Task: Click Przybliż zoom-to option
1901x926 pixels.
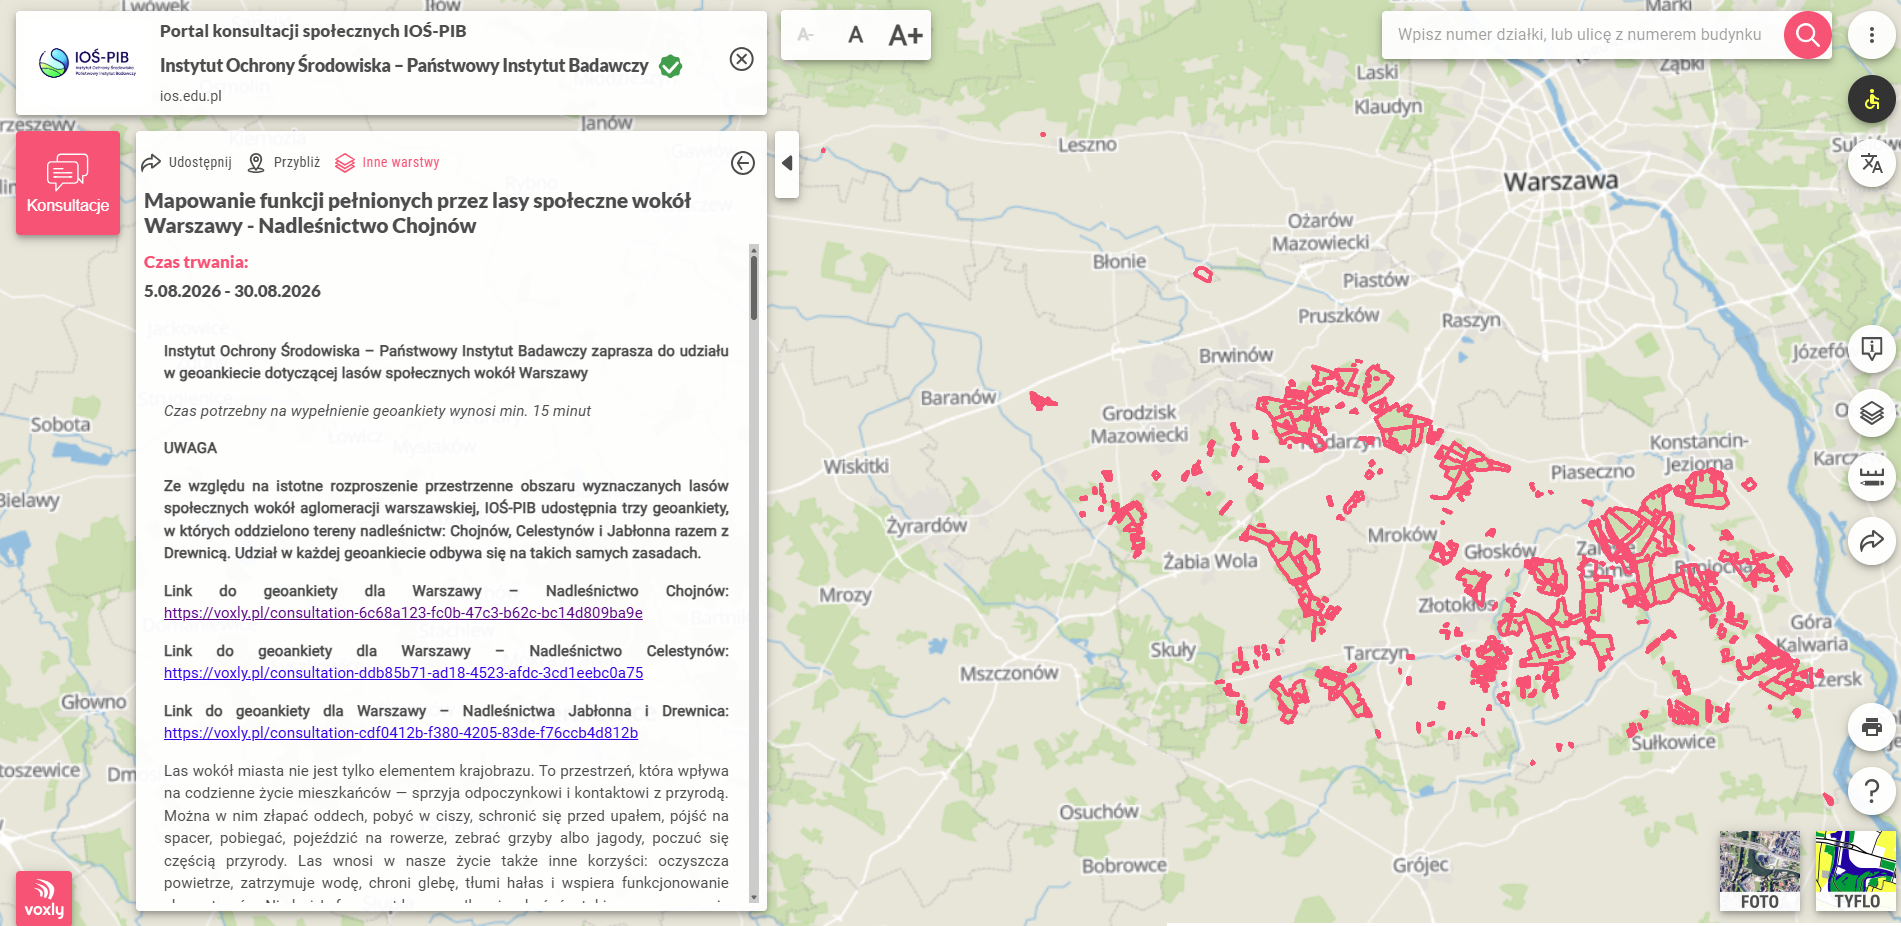Action: click(284, 162)
